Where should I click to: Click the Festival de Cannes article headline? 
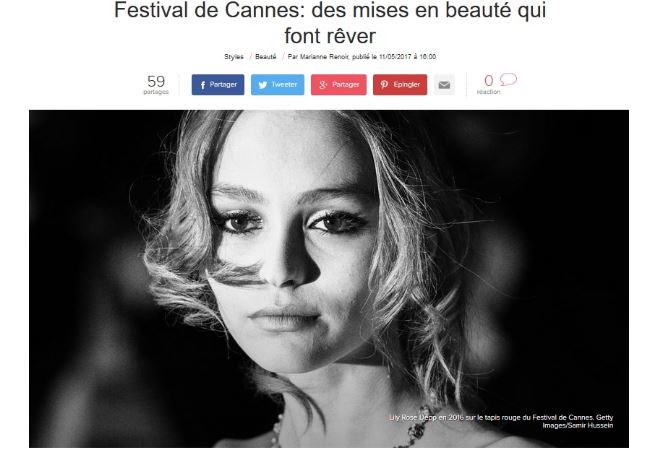[330, 23]
